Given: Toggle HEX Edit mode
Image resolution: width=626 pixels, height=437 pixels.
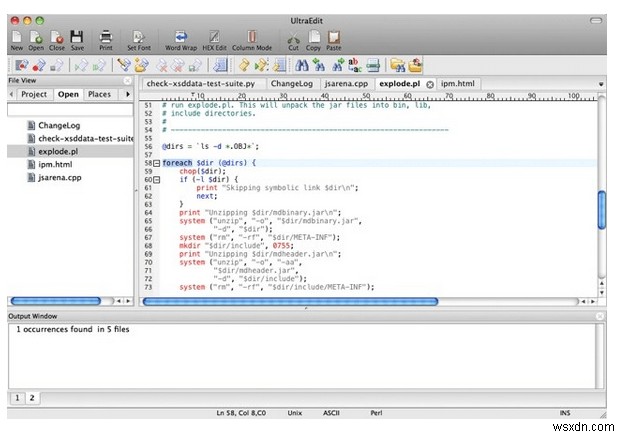Looking at the screenshot, I should [x=212, y=37].
